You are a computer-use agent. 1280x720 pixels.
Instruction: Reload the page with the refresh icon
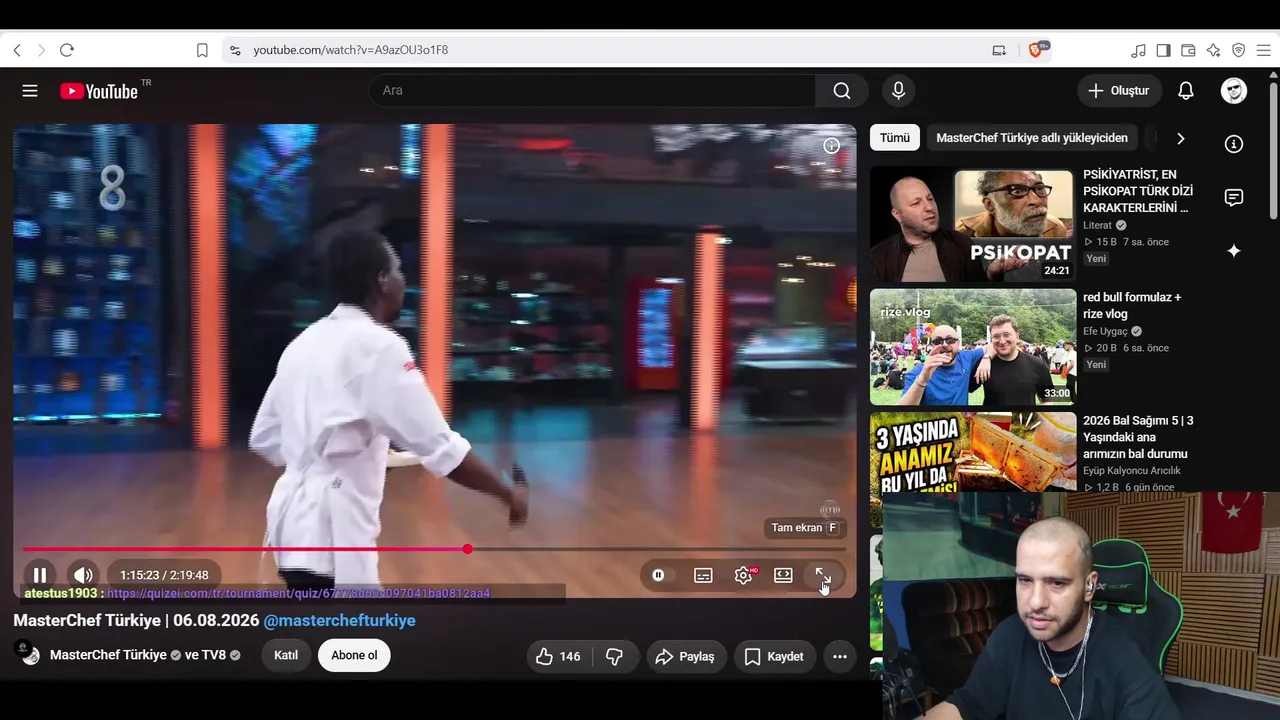pyautogui.click(x=67, y=50)
